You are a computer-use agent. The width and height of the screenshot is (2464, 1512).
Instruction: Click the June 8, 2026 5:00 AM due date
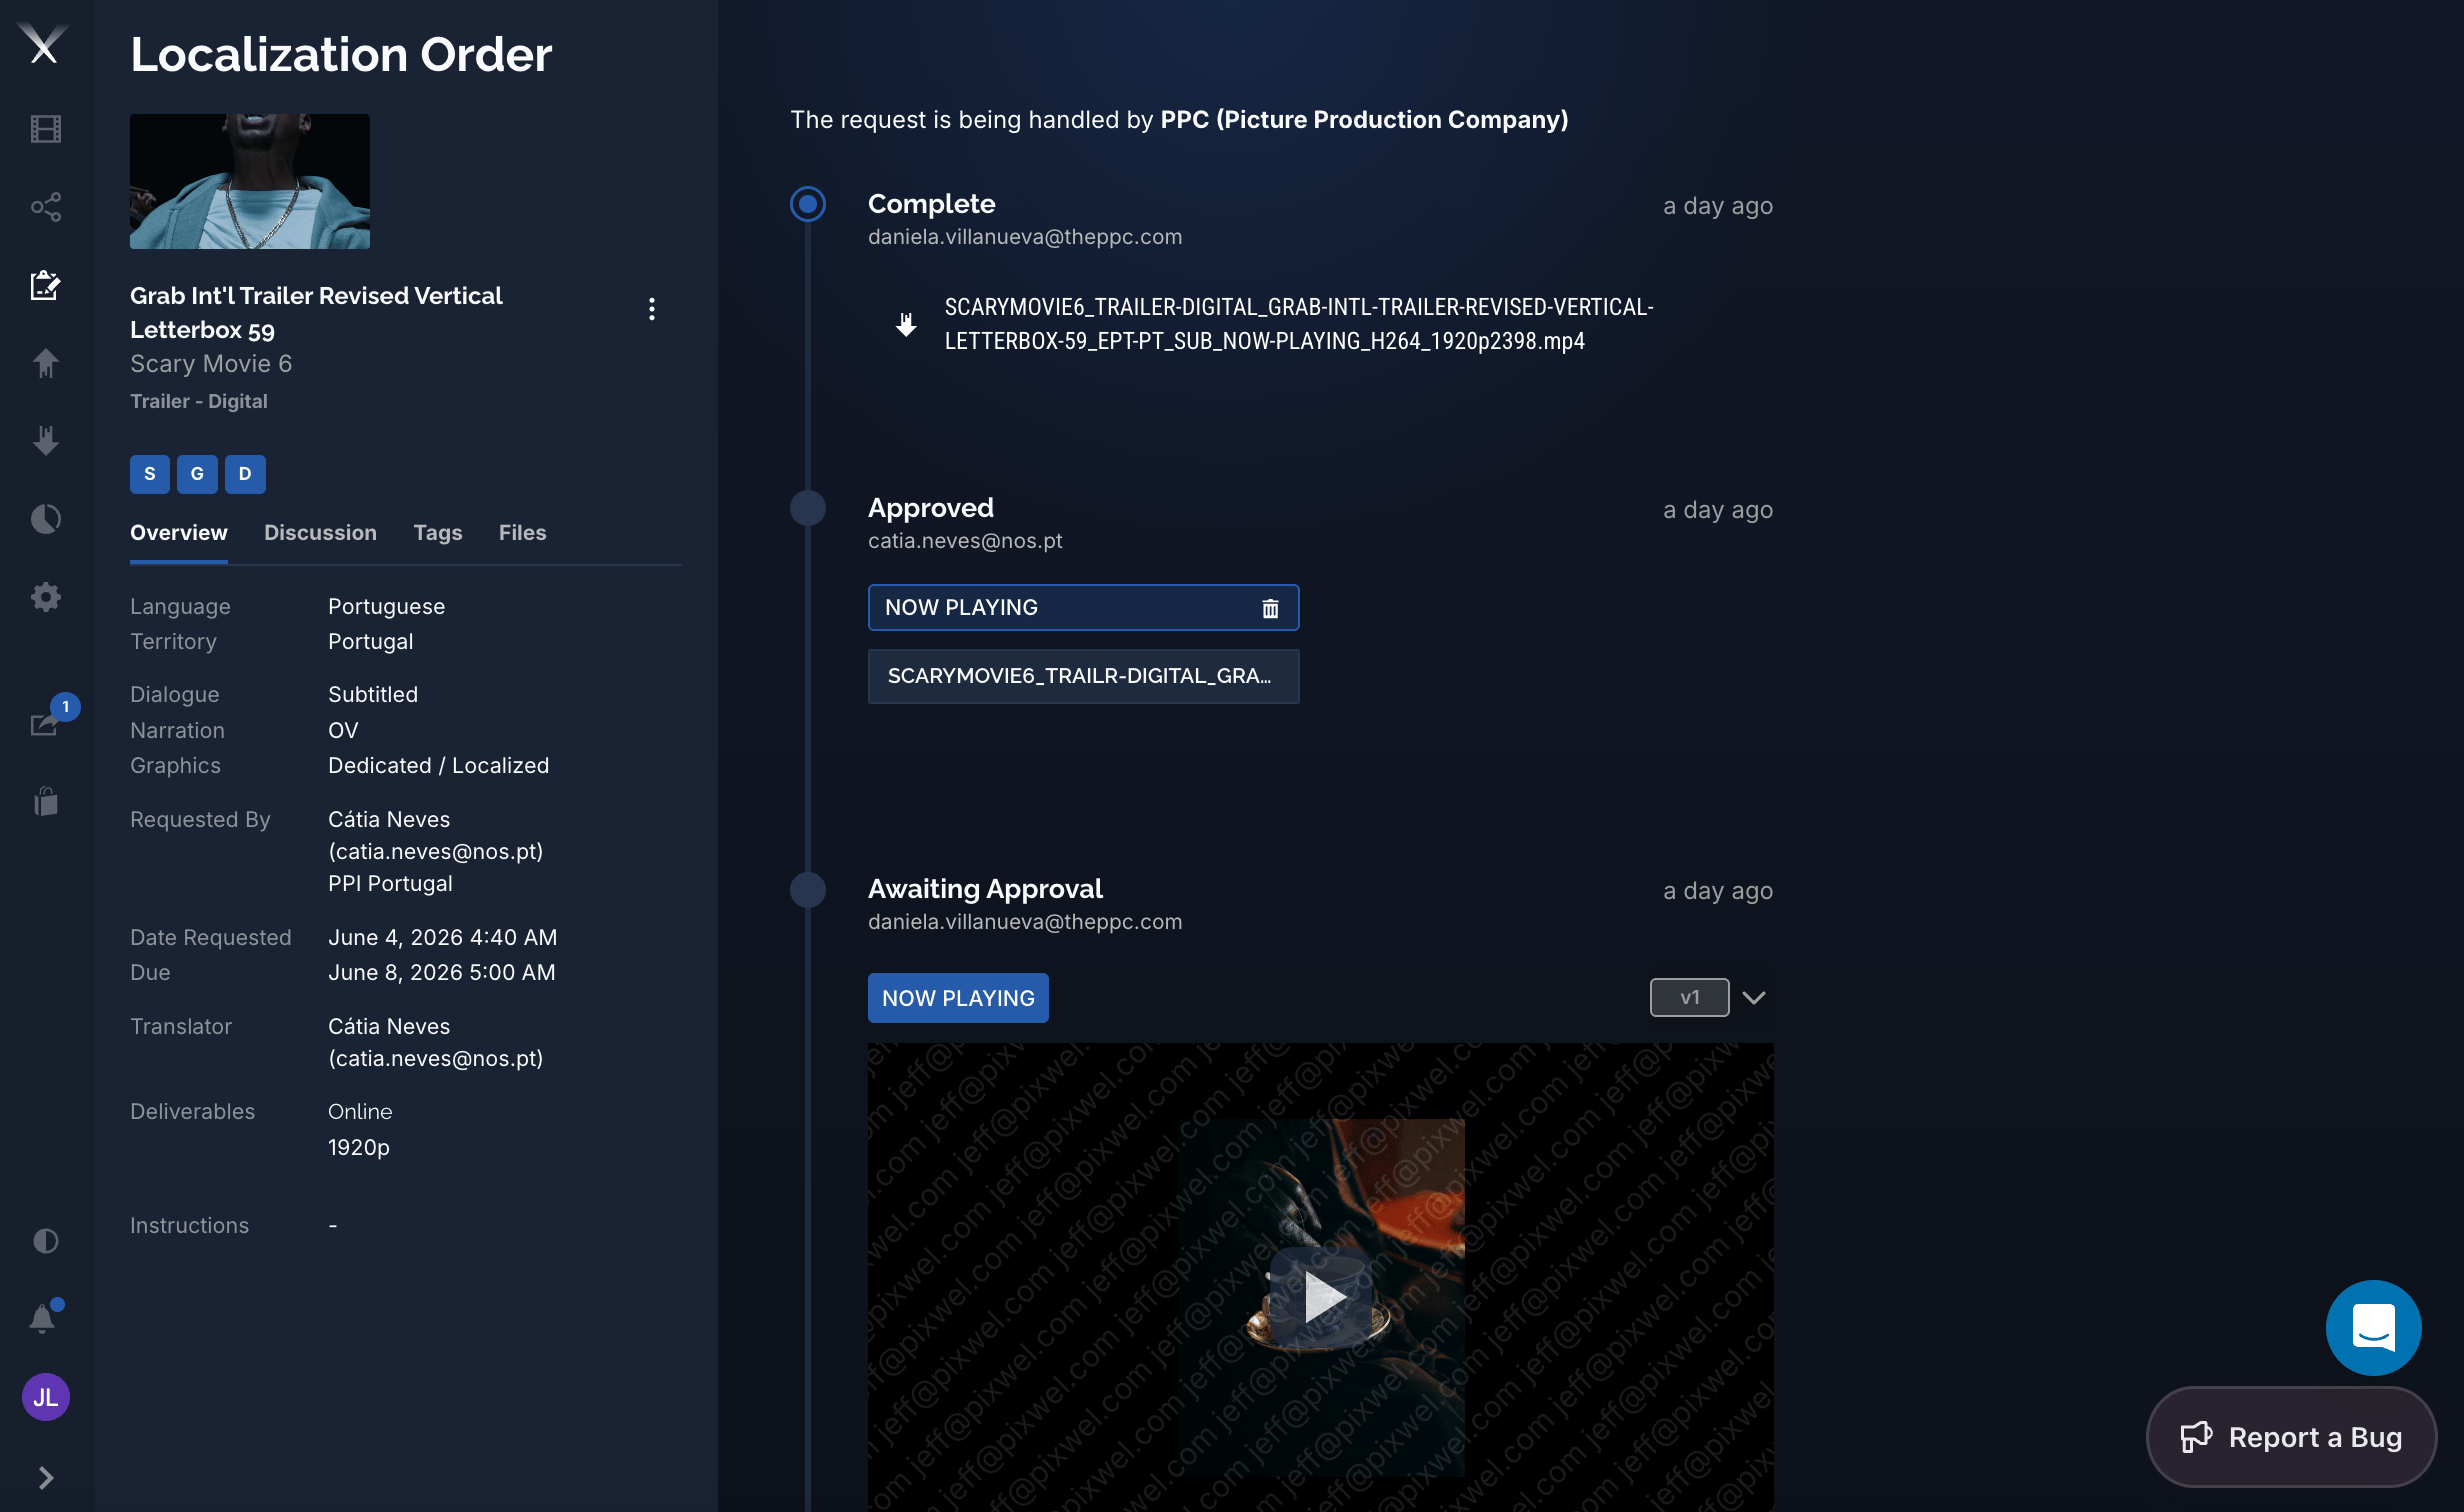(441, 973)
